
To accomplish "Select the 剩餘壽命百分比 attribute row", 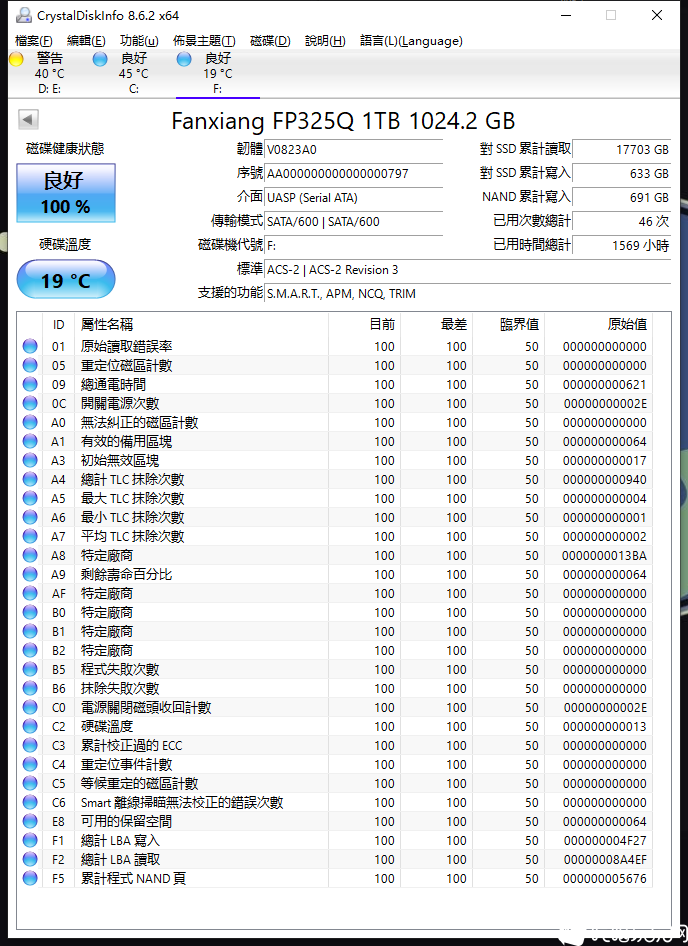I will pyautogui.click(x=336, y=574).
